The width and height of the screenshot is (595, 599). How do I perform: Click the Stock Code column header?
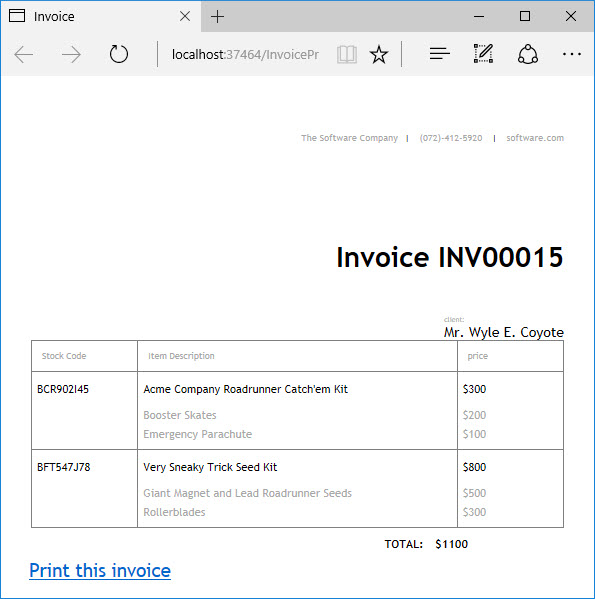pos(64,356)
